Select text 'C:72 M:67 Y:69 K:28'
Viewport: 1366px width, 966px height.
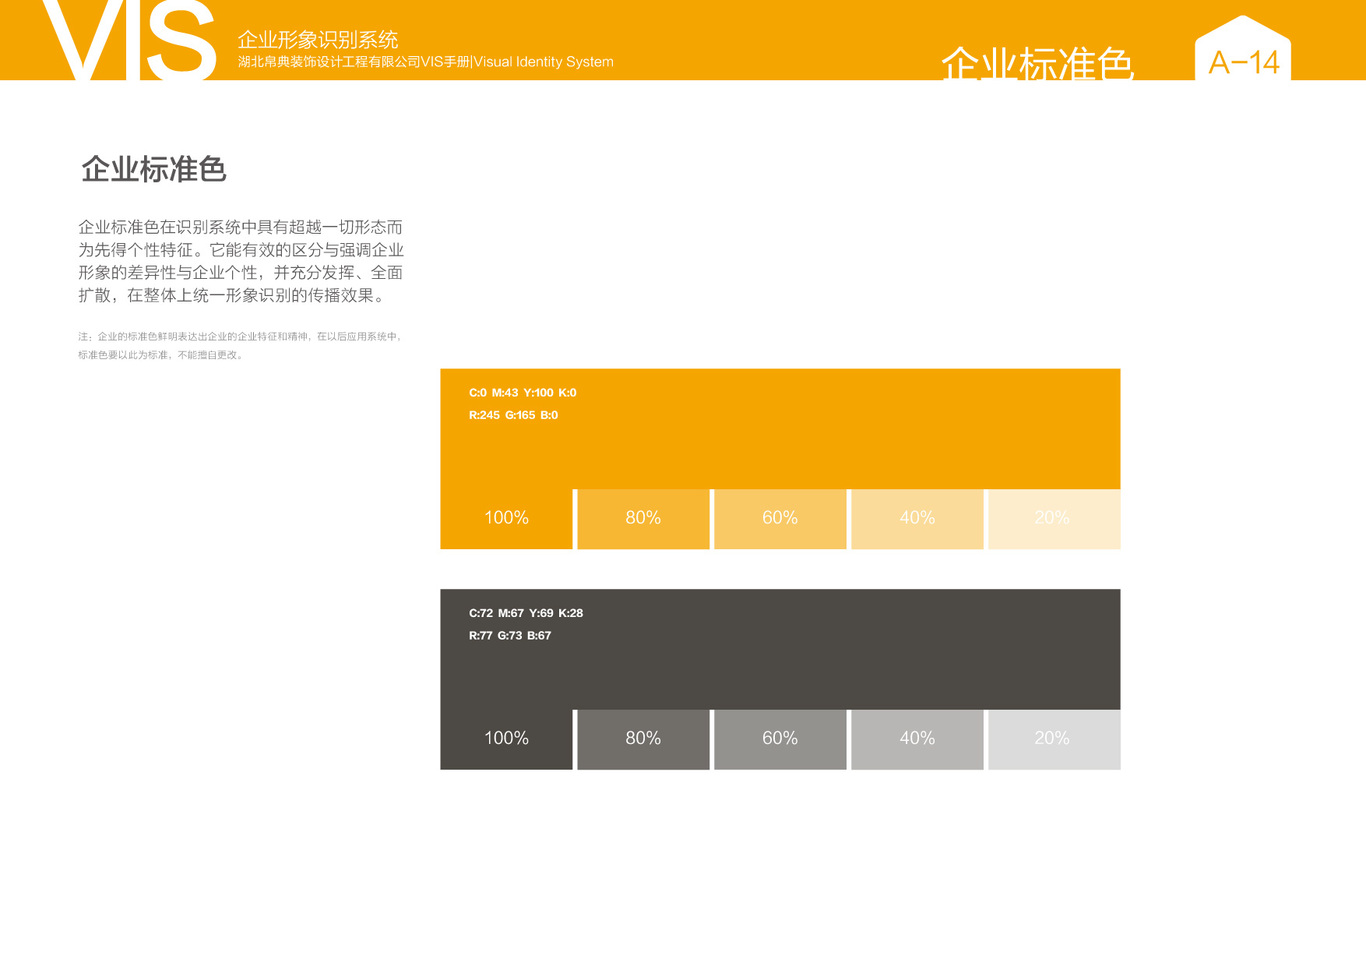(x=525, y=613)
